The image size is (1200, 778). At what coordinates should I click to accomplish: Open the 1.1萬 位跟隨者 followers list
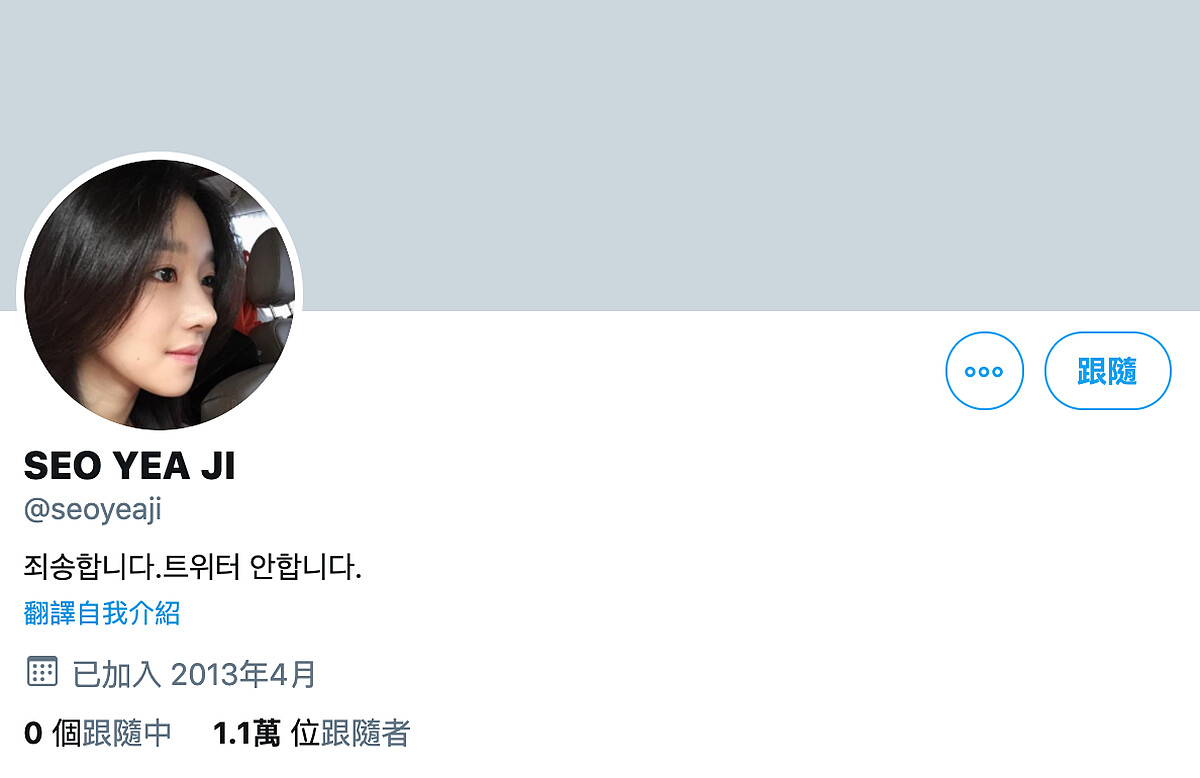pos(311,733)
